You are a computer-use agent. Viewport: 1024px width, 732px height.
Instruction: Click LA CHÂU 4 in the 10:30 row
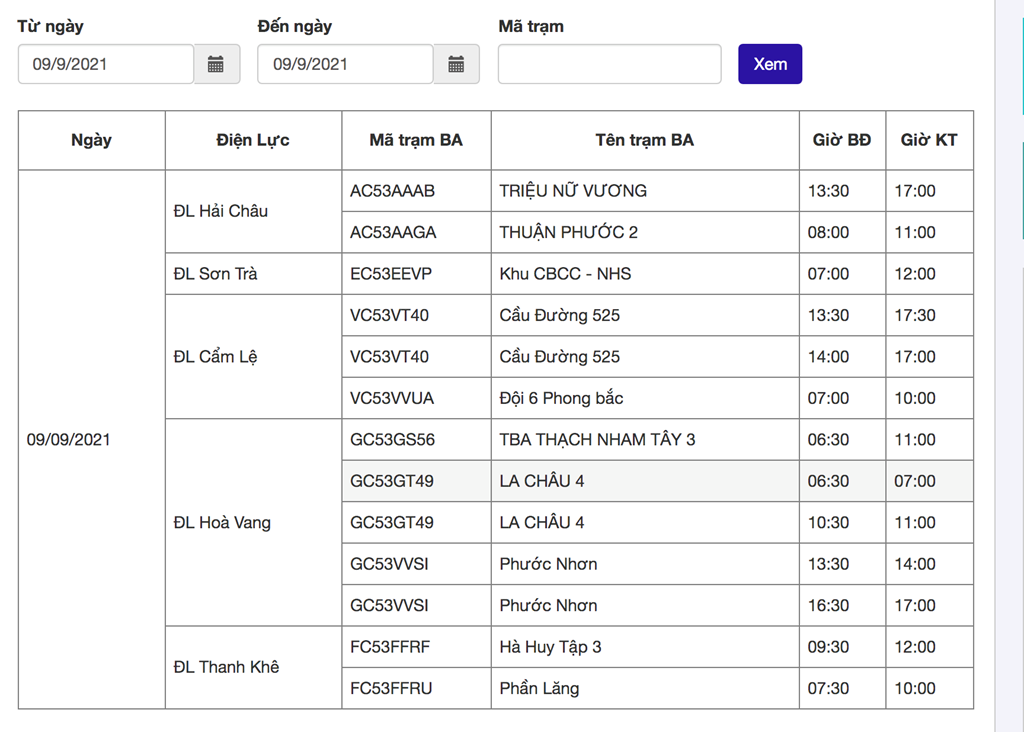click(x=541, y=522)
